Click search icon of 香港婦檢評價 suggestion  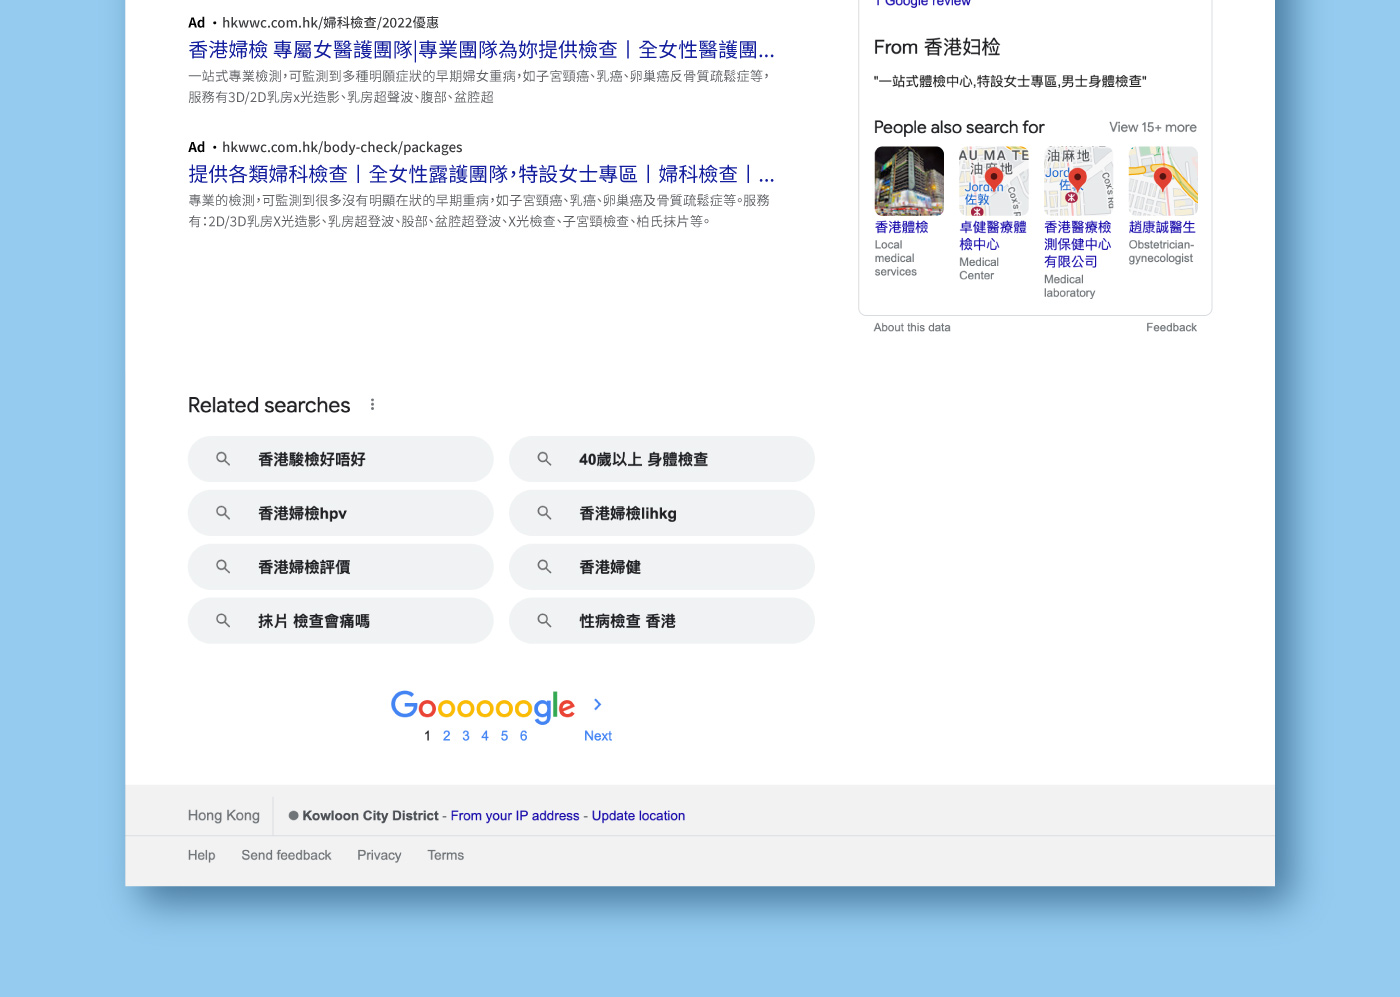click(x=223, y=567)
